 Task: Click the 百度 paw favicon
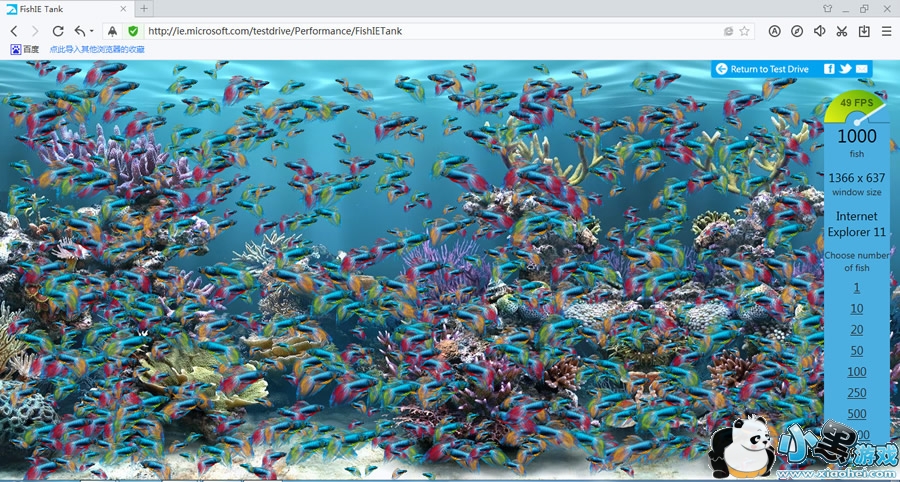15,49
